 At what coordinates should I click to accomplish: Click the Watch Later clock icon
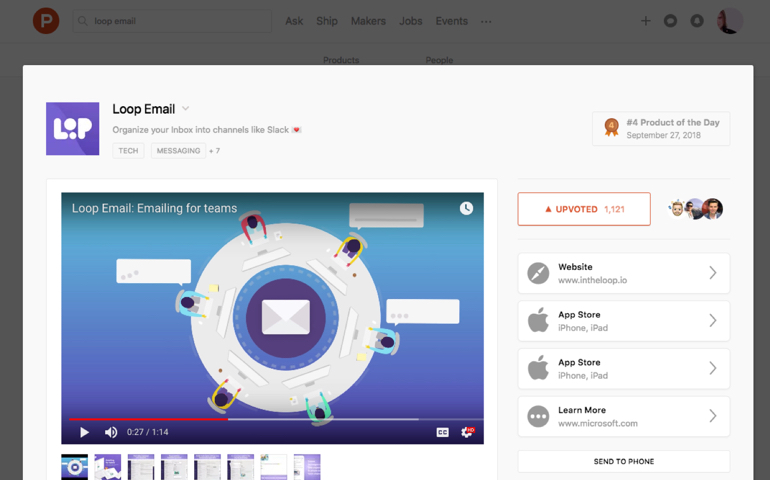[466, 208]
